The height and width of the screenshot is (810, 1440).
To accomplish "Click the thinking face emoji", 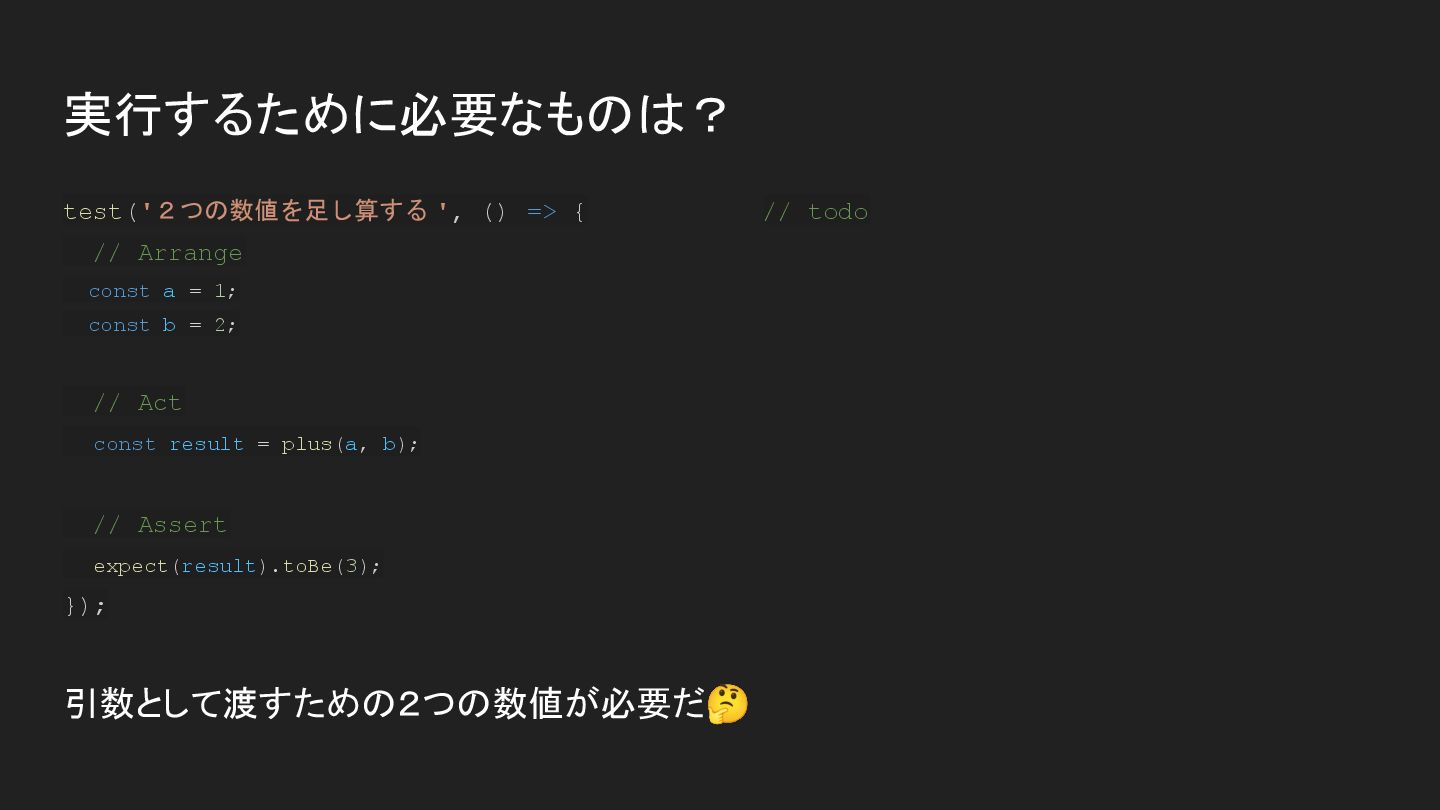I will click(x=727, y=704).
